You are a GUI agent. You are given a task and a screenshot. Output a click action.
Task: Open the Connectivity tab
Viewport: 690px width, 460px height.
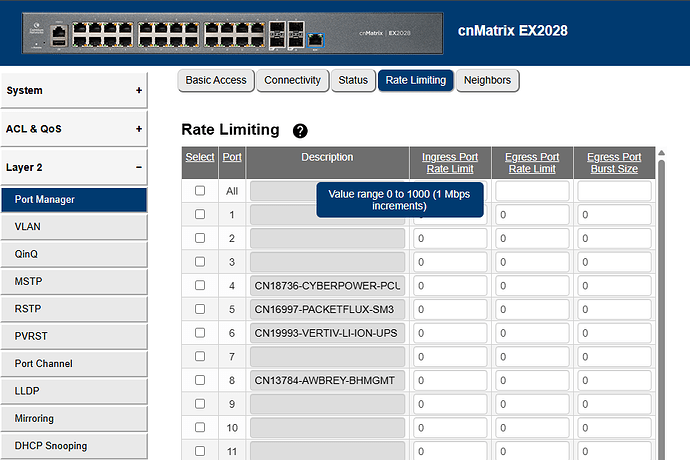click(x=292, y=80)
